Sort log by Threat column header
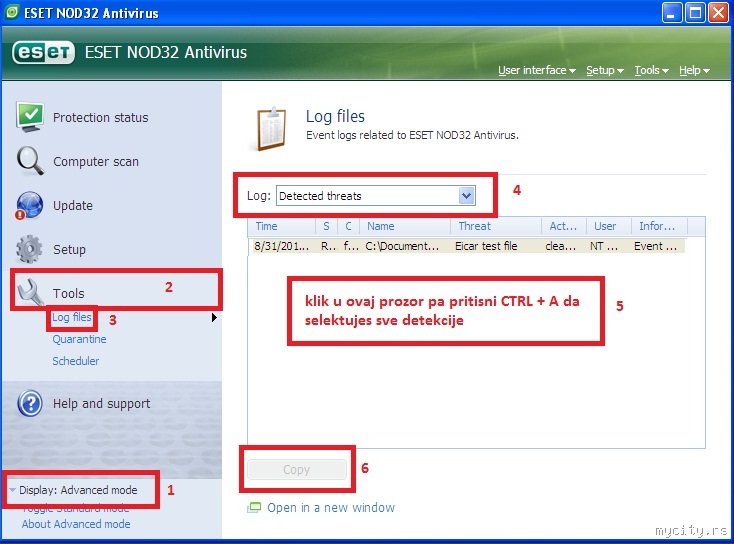Viewport: 734px width, 544px height. pos(496,226)
